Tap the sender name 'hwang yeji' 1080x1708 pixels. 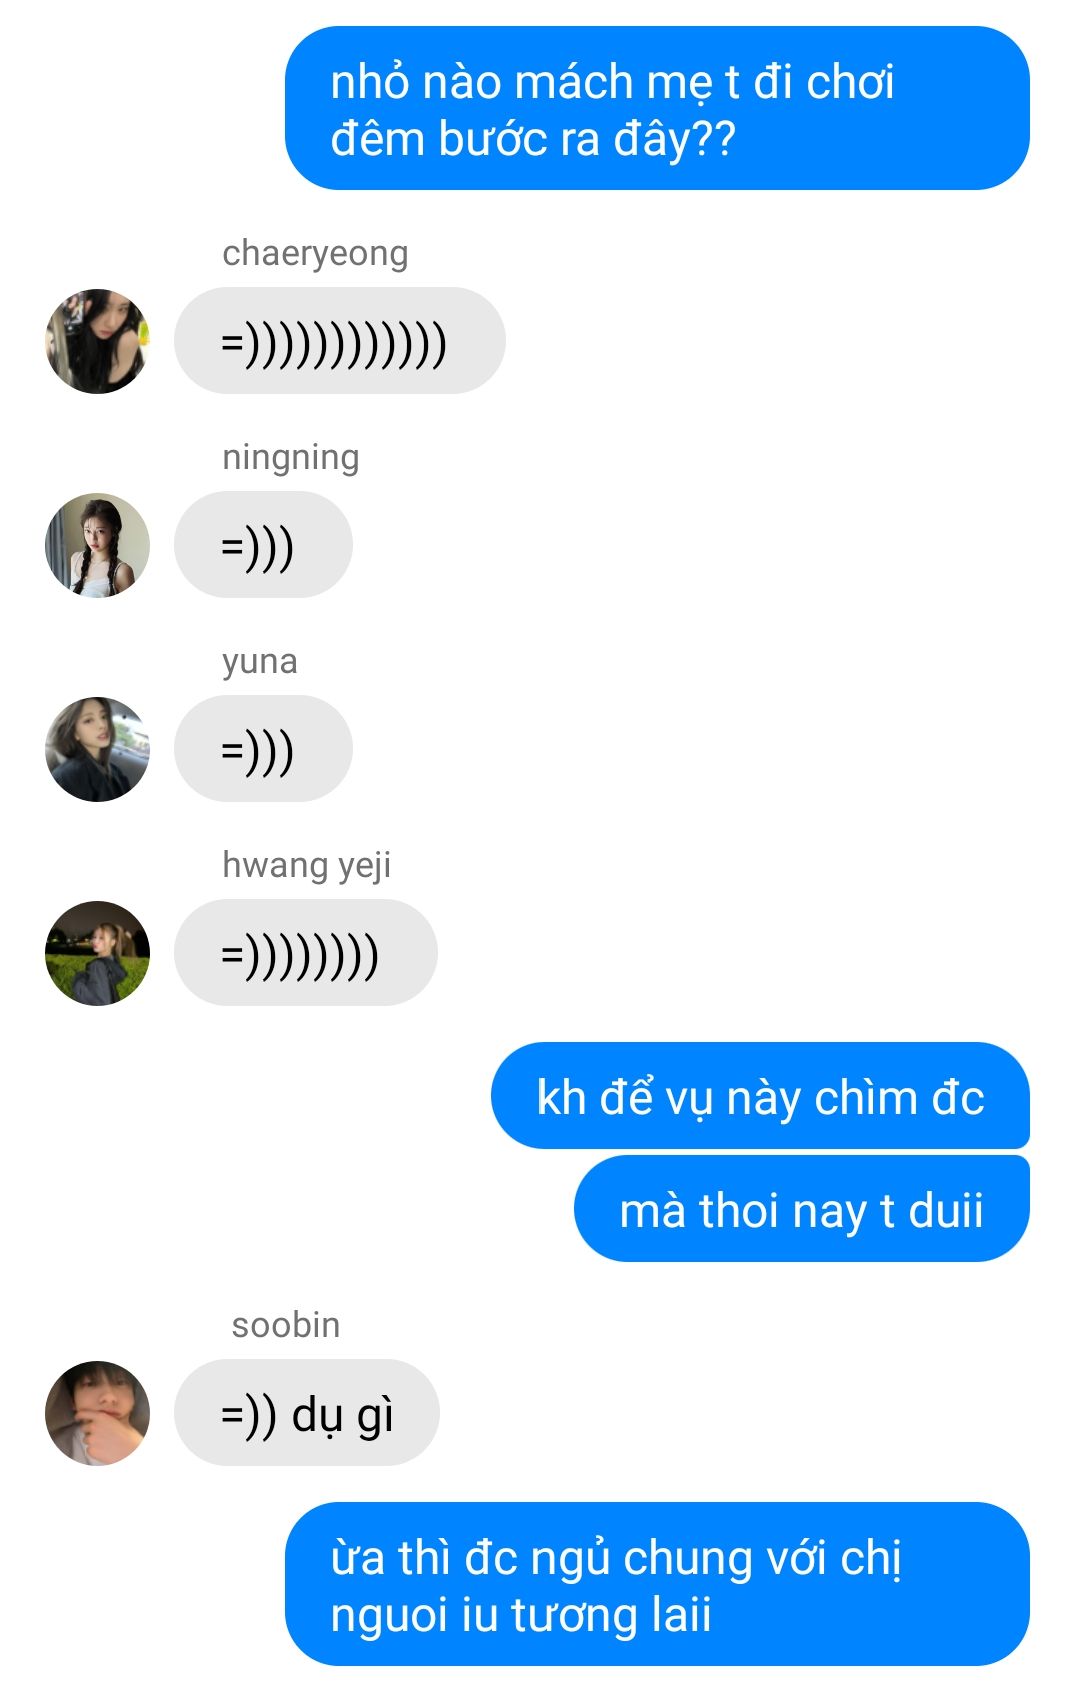click(x=306, y=865)
